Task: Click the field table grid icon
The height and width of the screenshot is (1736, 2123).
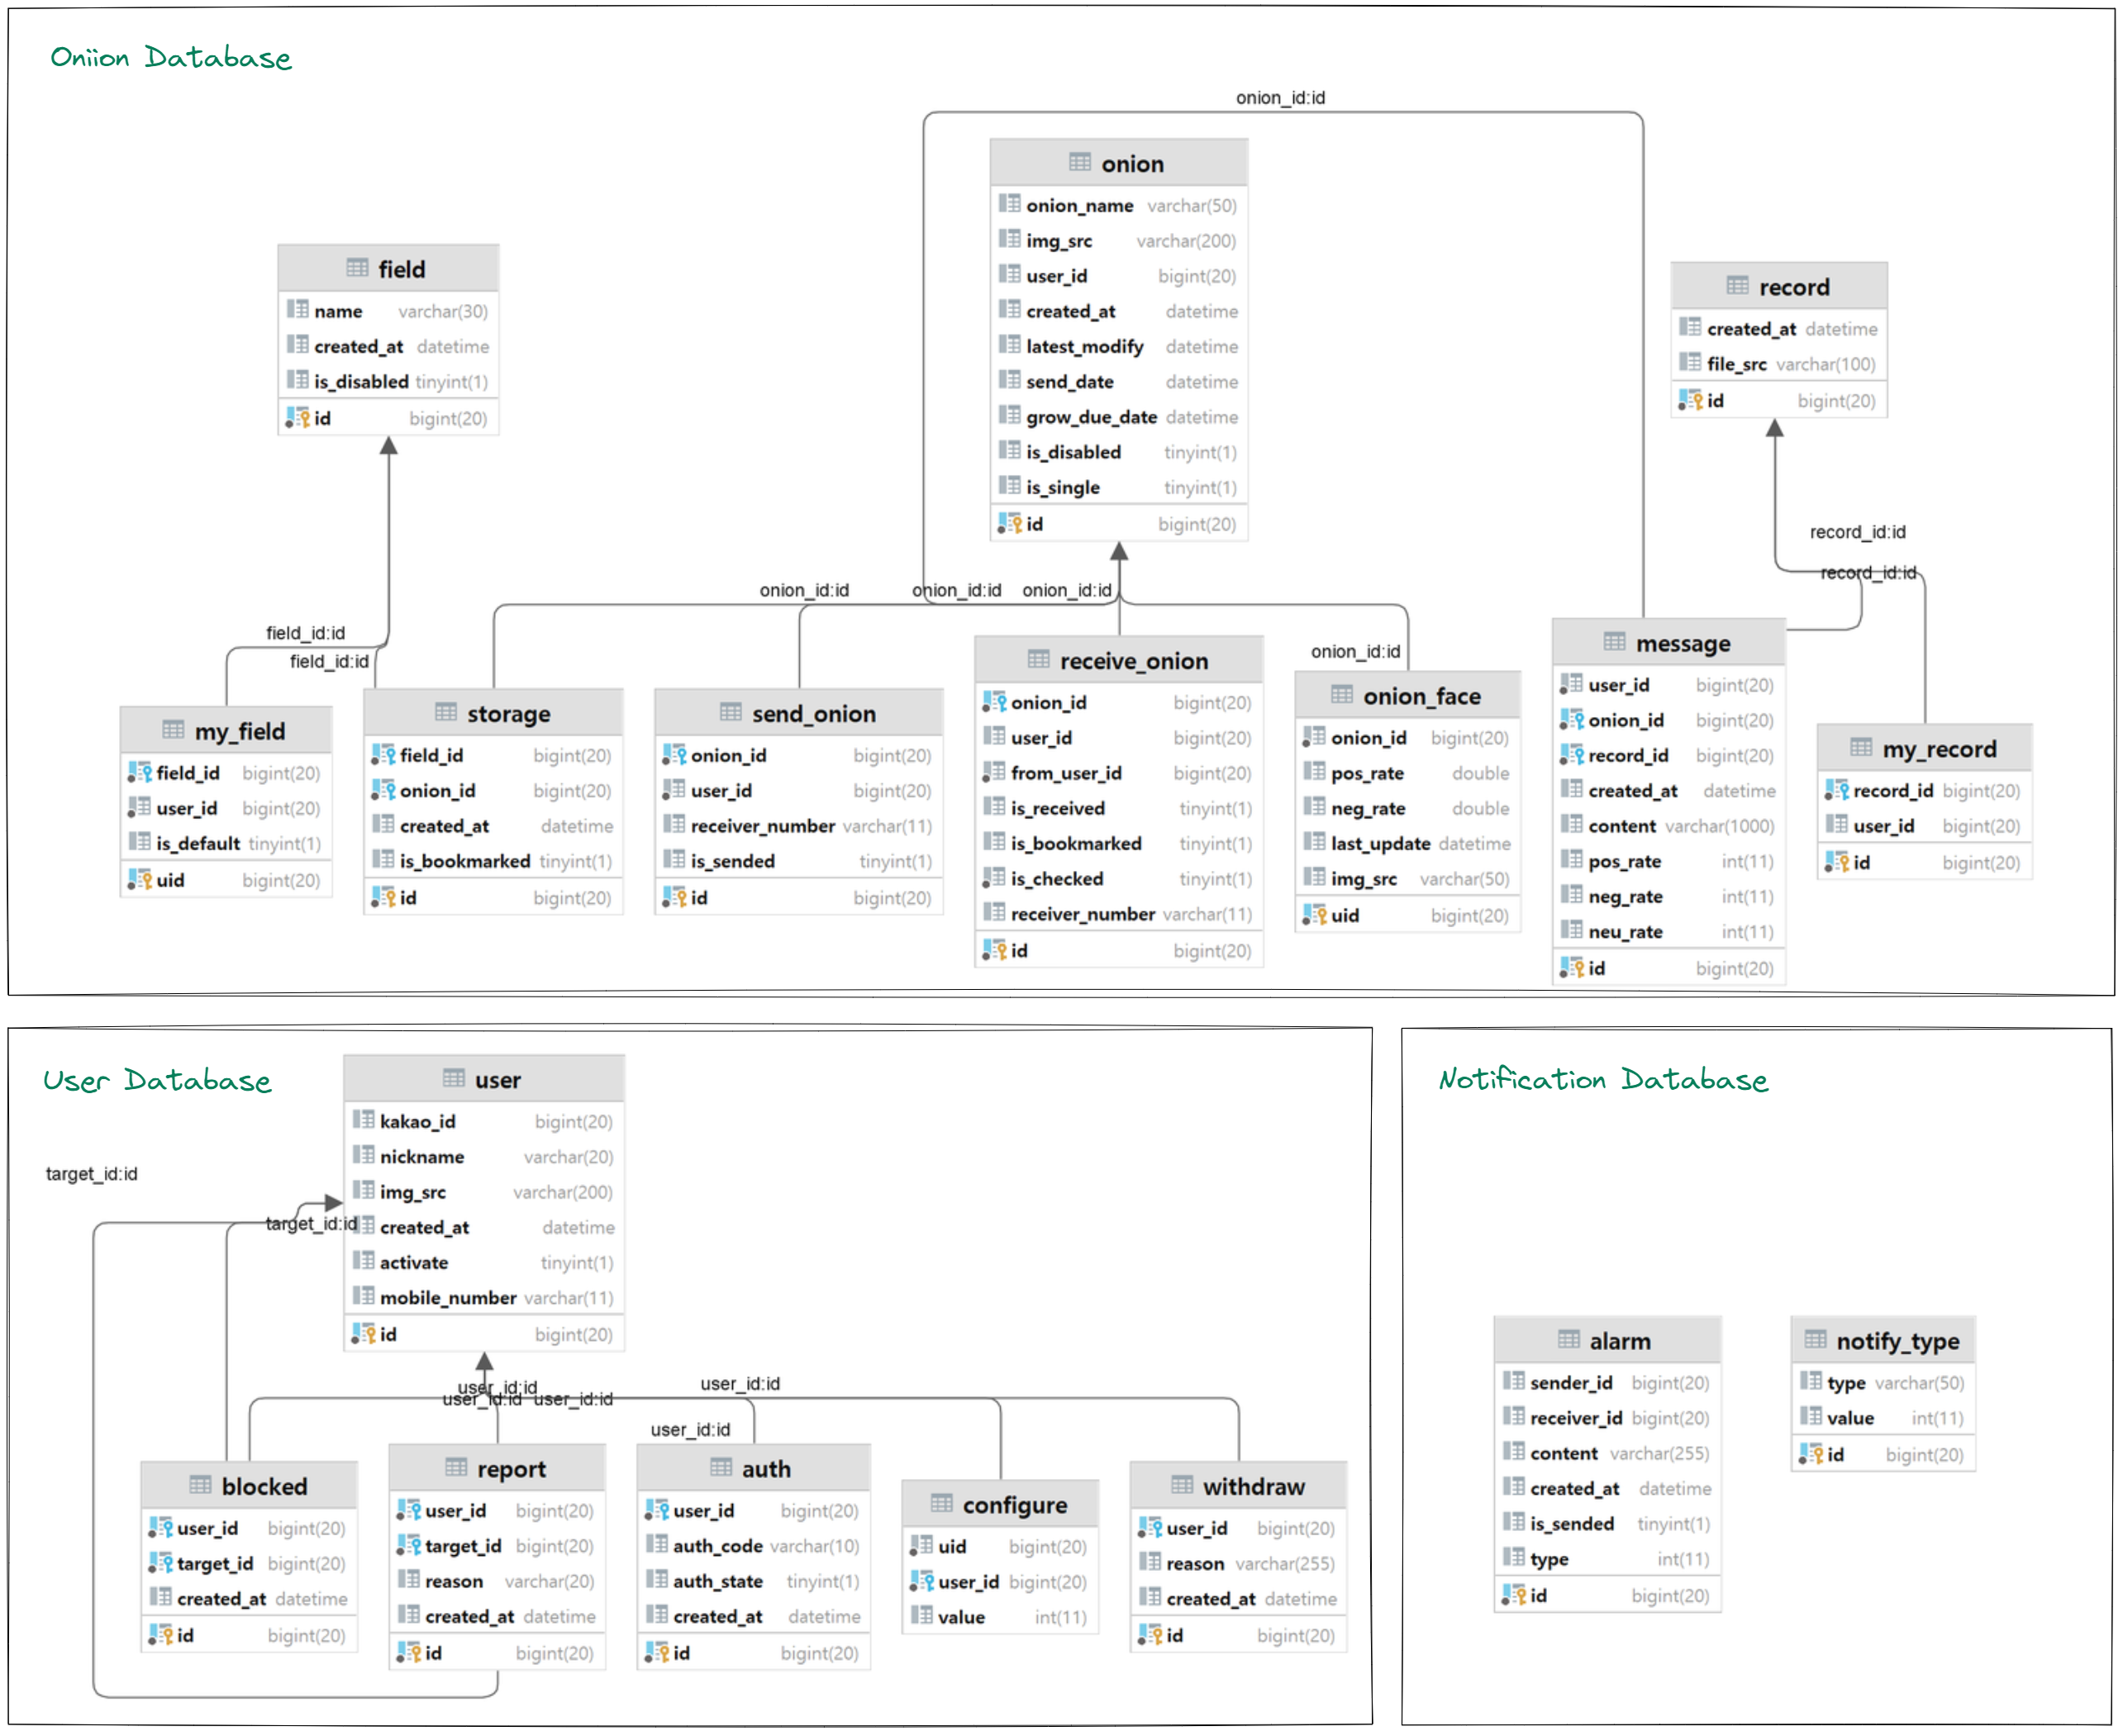Action: coord(357,268)
